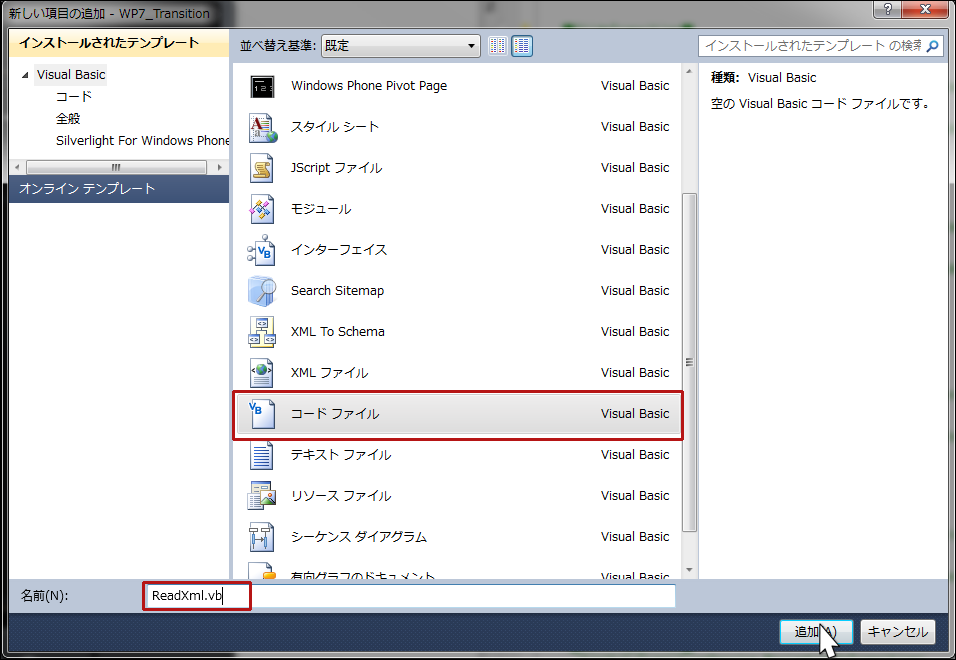Click the XML ファイル template icon

(x=262, y=373)
